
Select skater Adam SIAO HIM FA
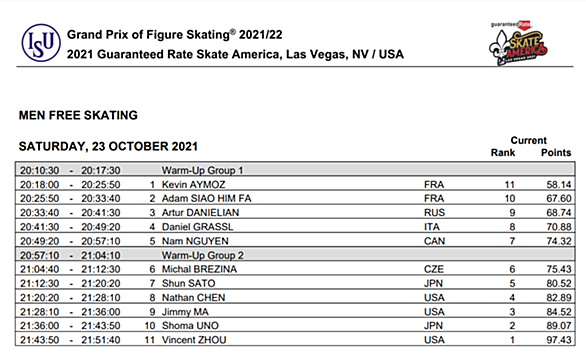click(x=206, y=199)
